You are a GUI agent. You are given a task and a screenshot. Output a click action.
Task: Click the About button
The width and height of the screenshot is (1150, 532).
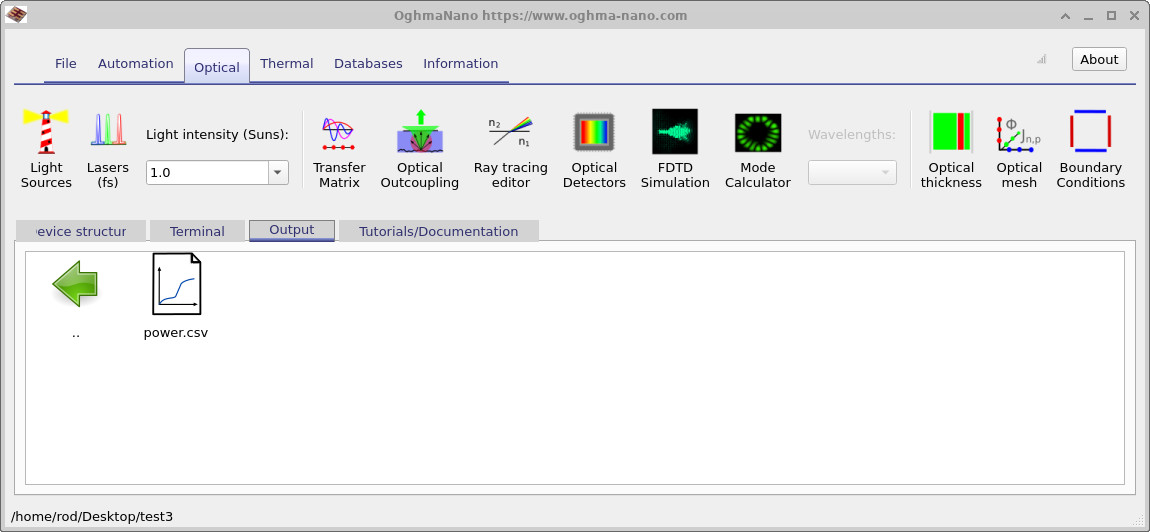pyautogui.click(x=1099, y=60)
